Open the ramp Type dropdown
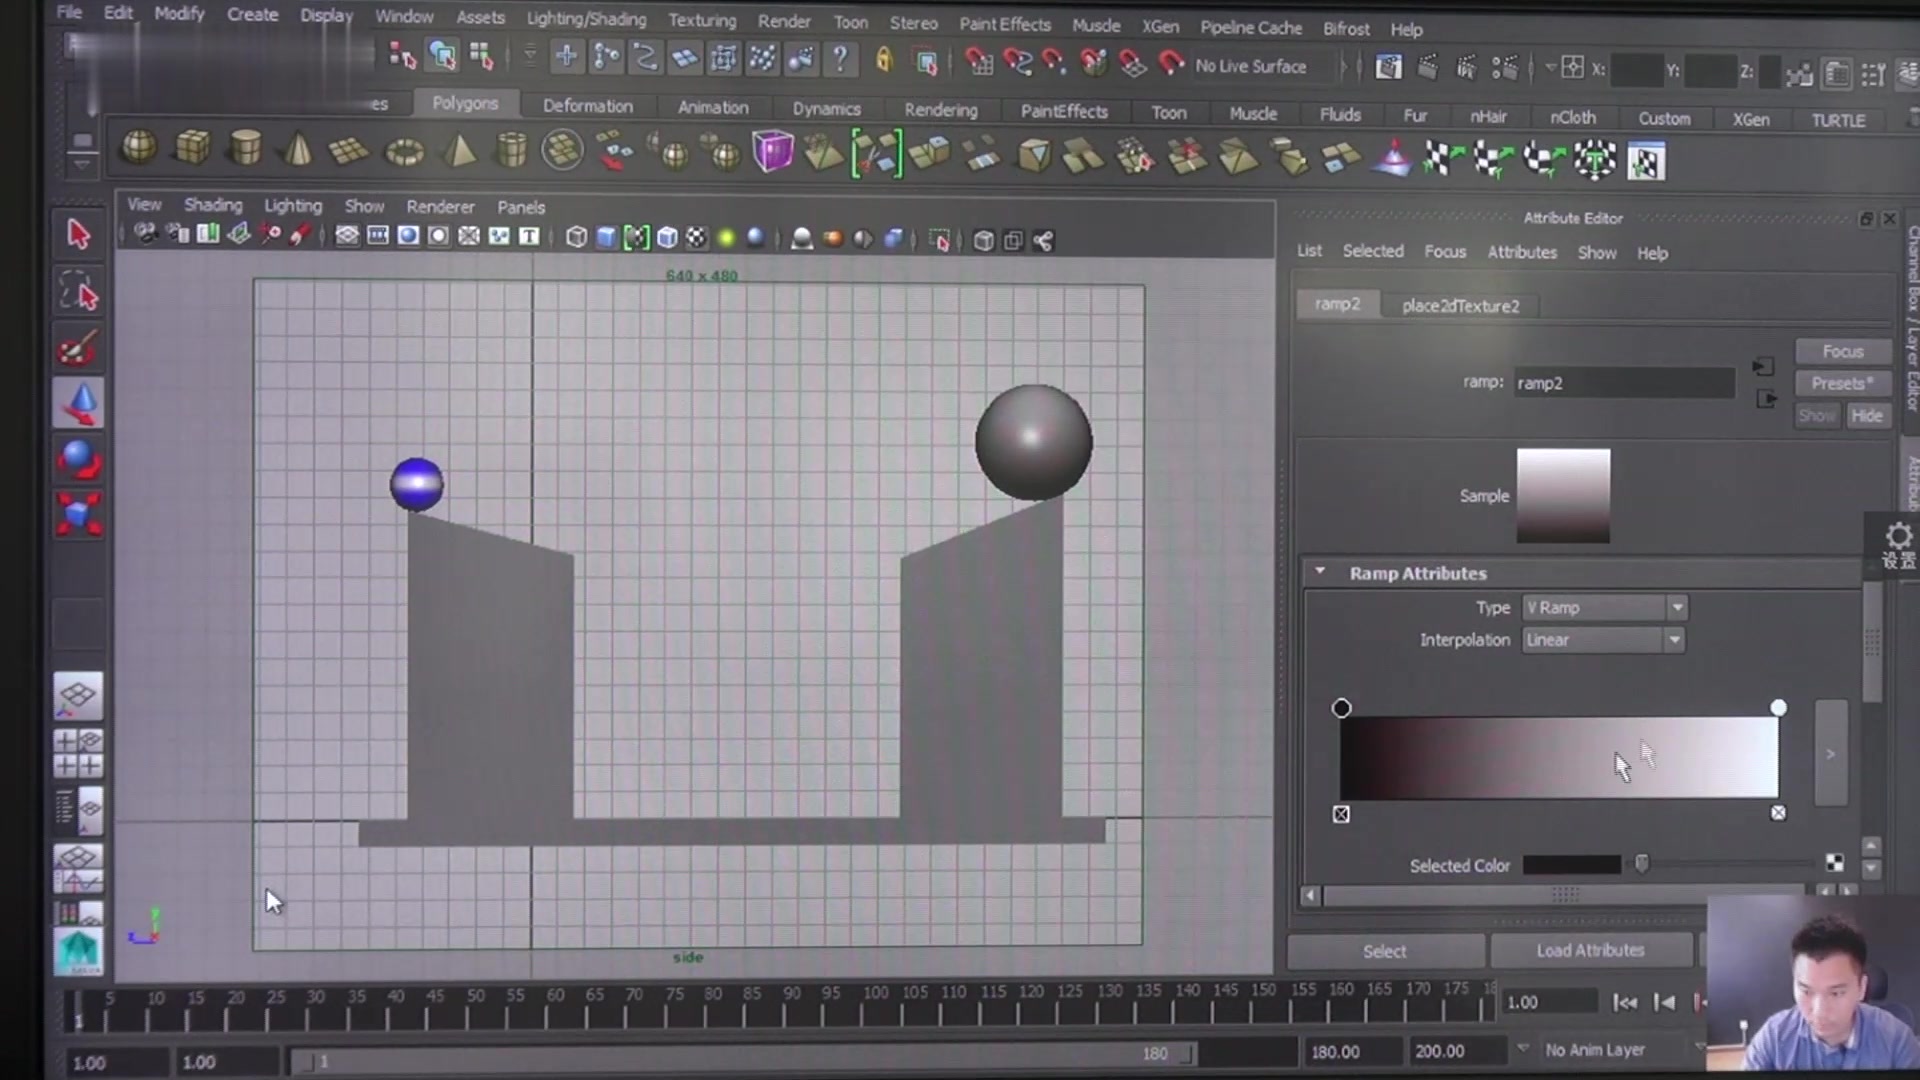Screen dimensions: 1920x1080 click(1604, 607)
